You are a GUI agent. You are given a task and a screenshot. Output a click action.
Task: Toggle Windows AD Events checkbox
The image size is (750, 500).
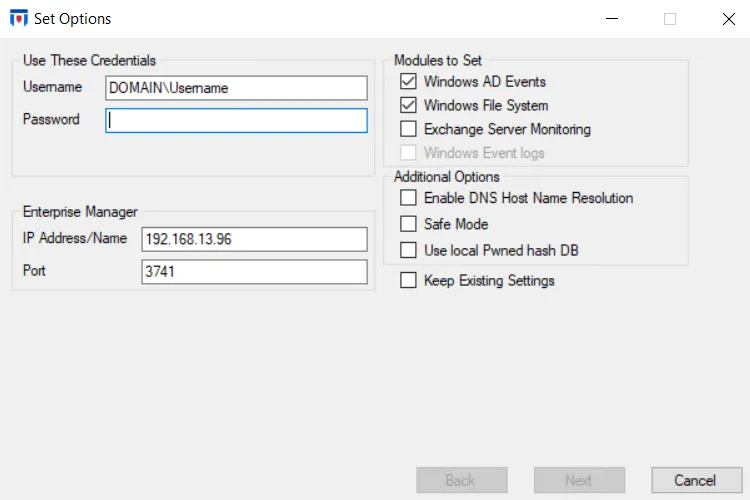tap(408, 81)
